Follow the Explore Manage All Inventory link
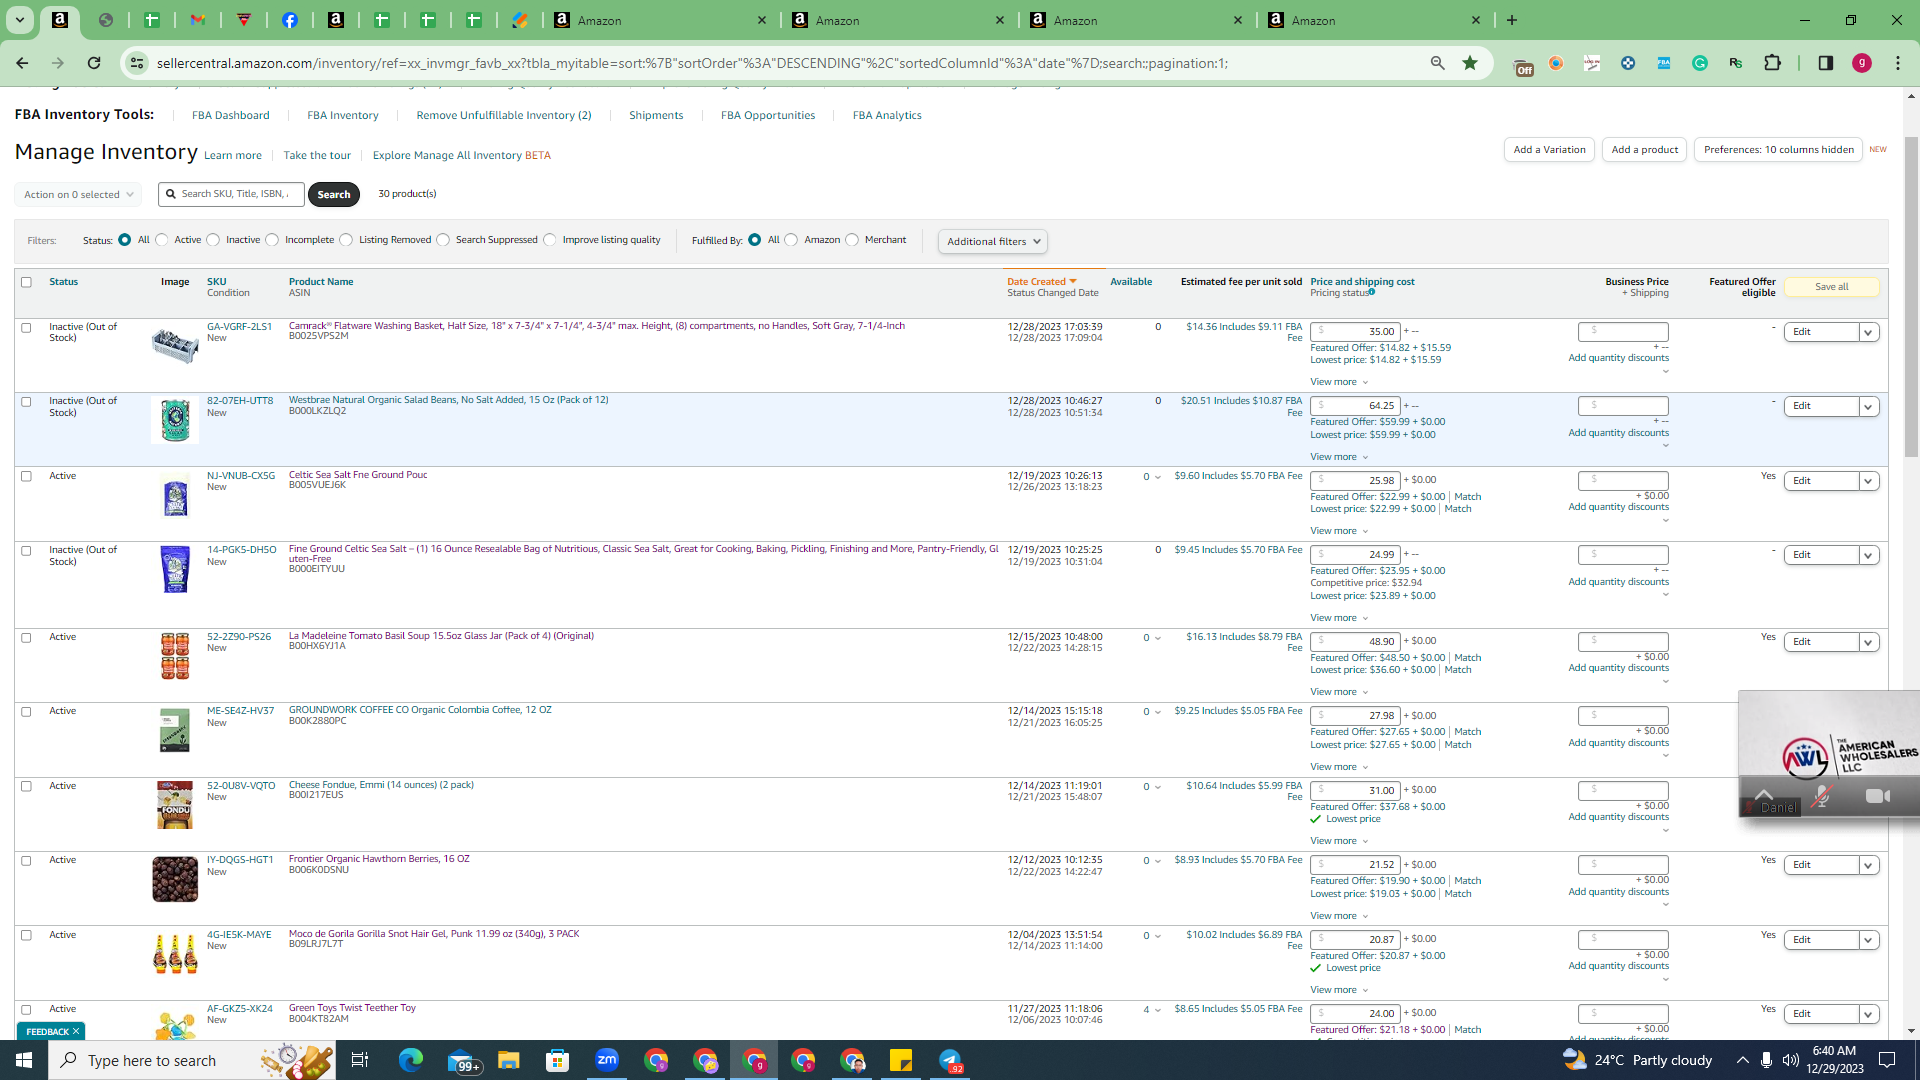The width and height of the screenshot is (1920, 1080). [x=461, y=155]
